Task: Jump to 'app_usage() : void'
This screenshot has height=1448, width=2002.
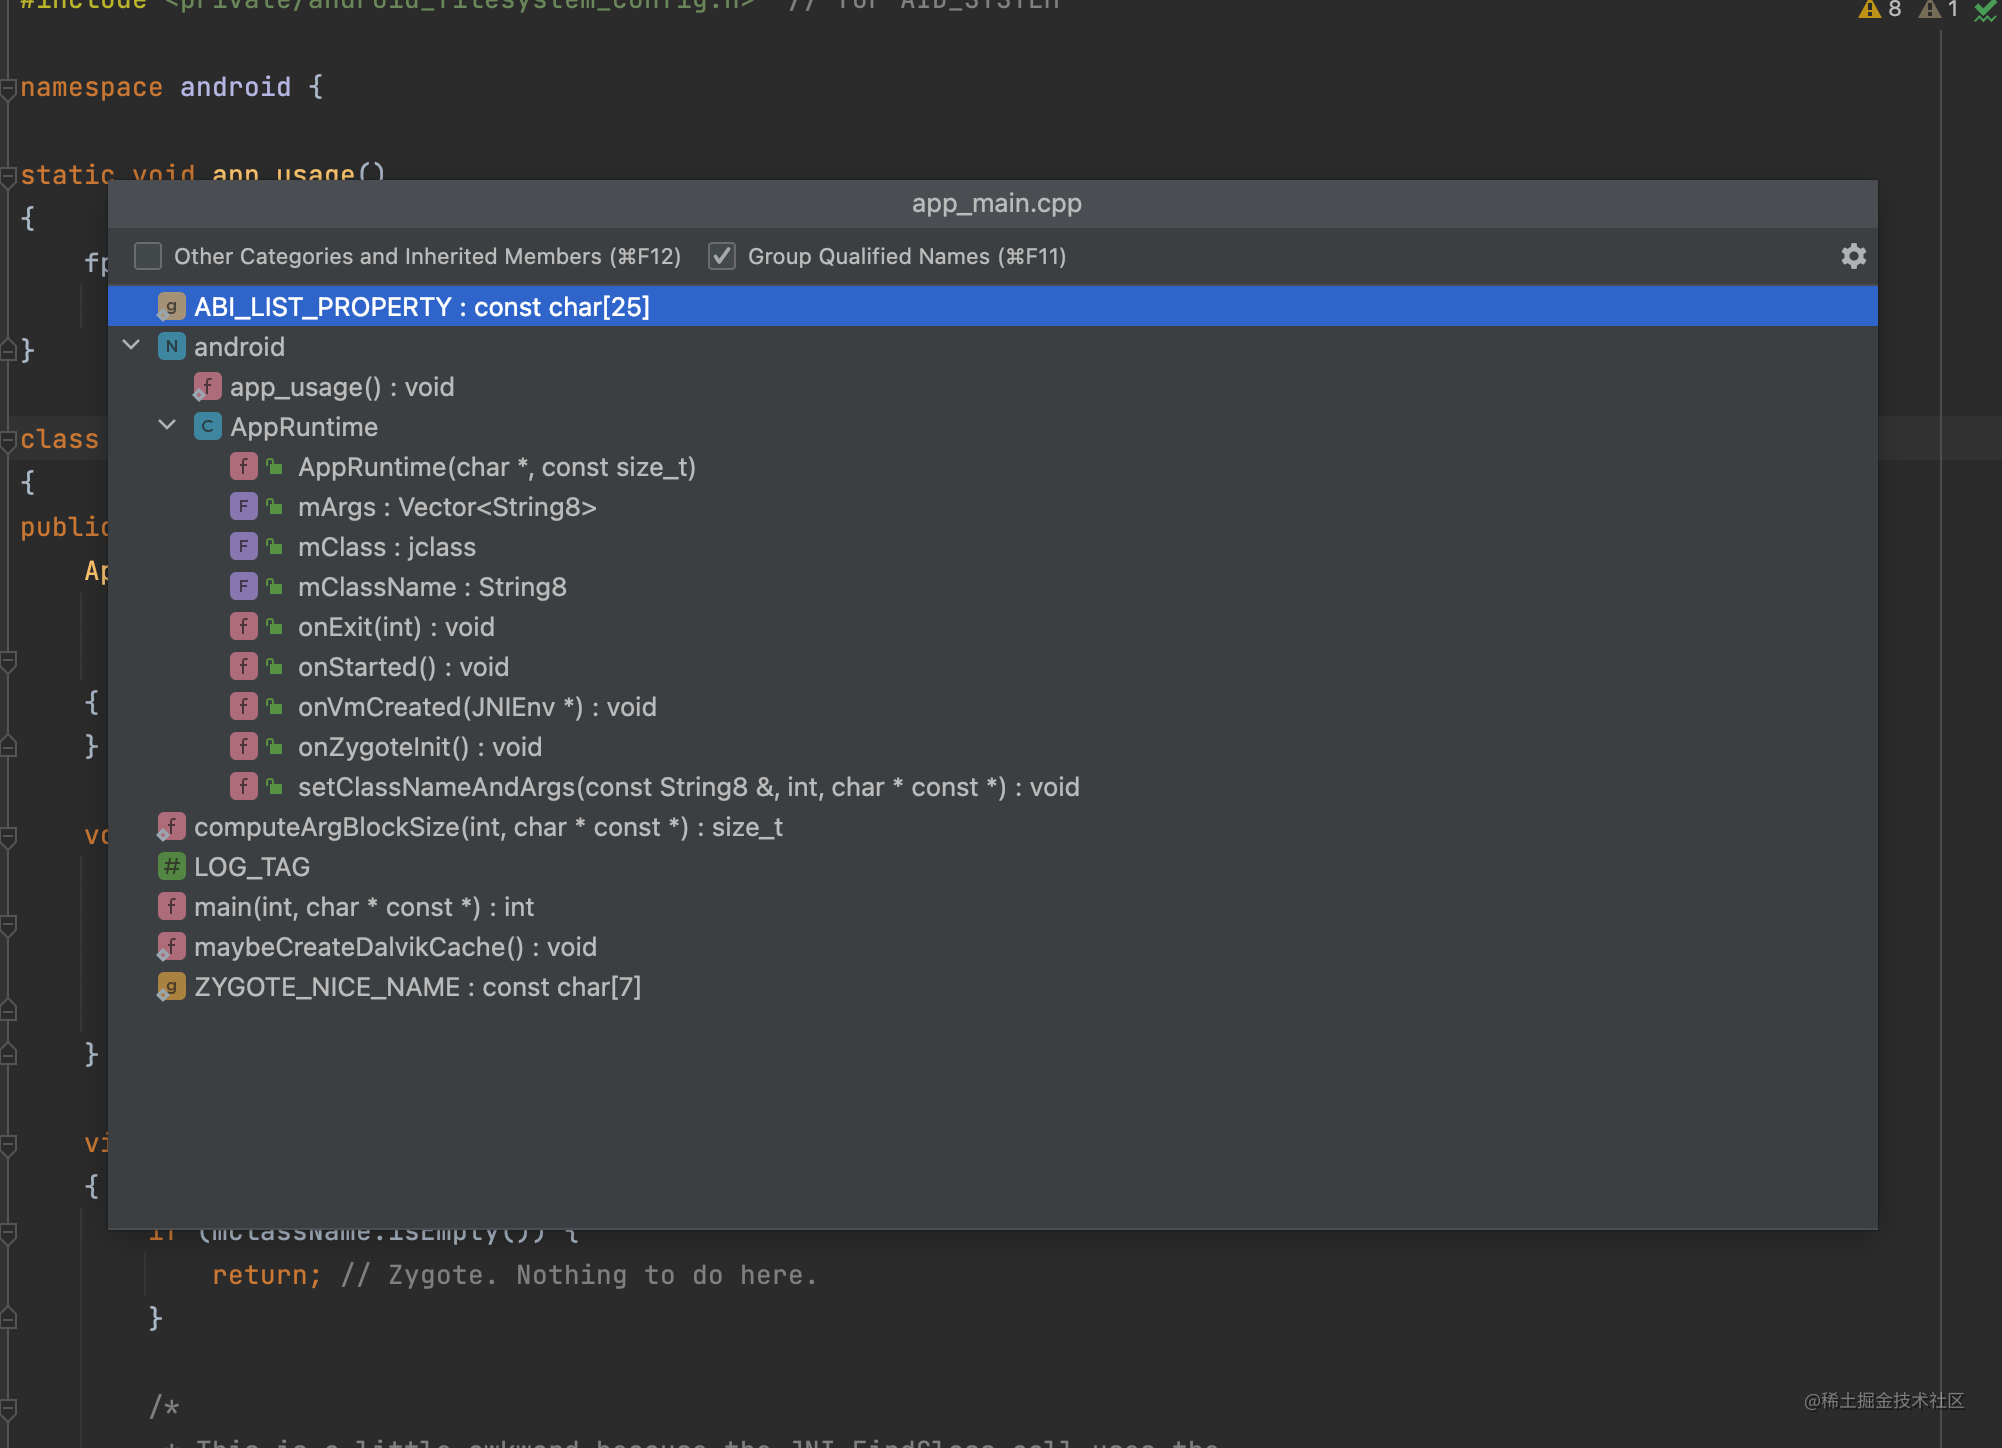Action: coord(992,387)
